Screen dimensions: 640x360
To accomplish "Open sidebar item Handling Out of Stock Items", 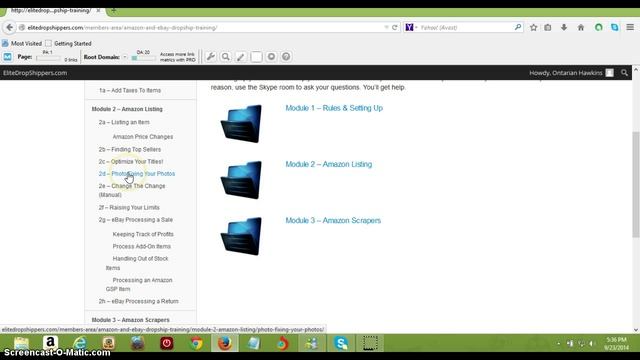I will point(137,263).
